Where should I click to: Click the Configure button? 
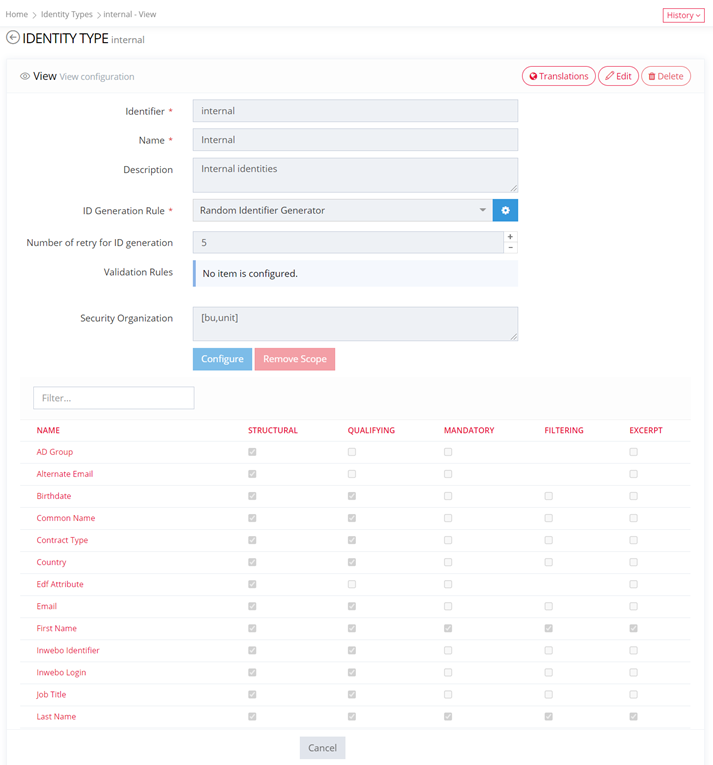point(222,359)
